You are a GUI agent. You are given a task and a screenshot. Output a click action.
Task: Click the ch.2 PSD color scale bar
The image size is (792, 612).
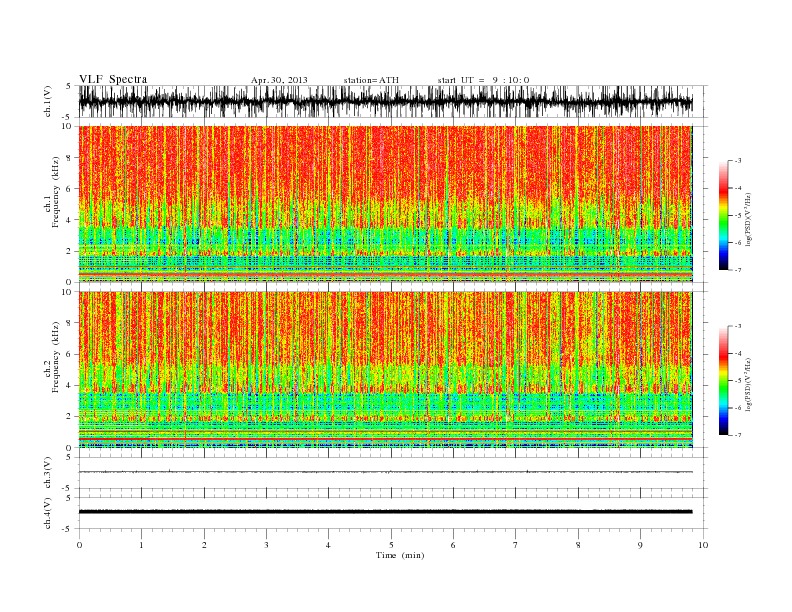723,381
